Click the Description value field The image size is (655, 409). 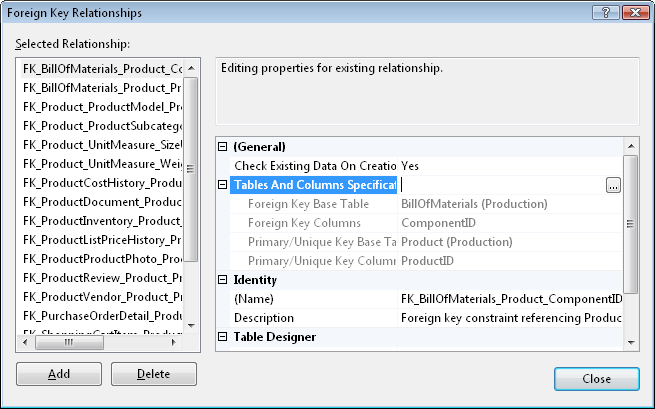tap(510, 318)
